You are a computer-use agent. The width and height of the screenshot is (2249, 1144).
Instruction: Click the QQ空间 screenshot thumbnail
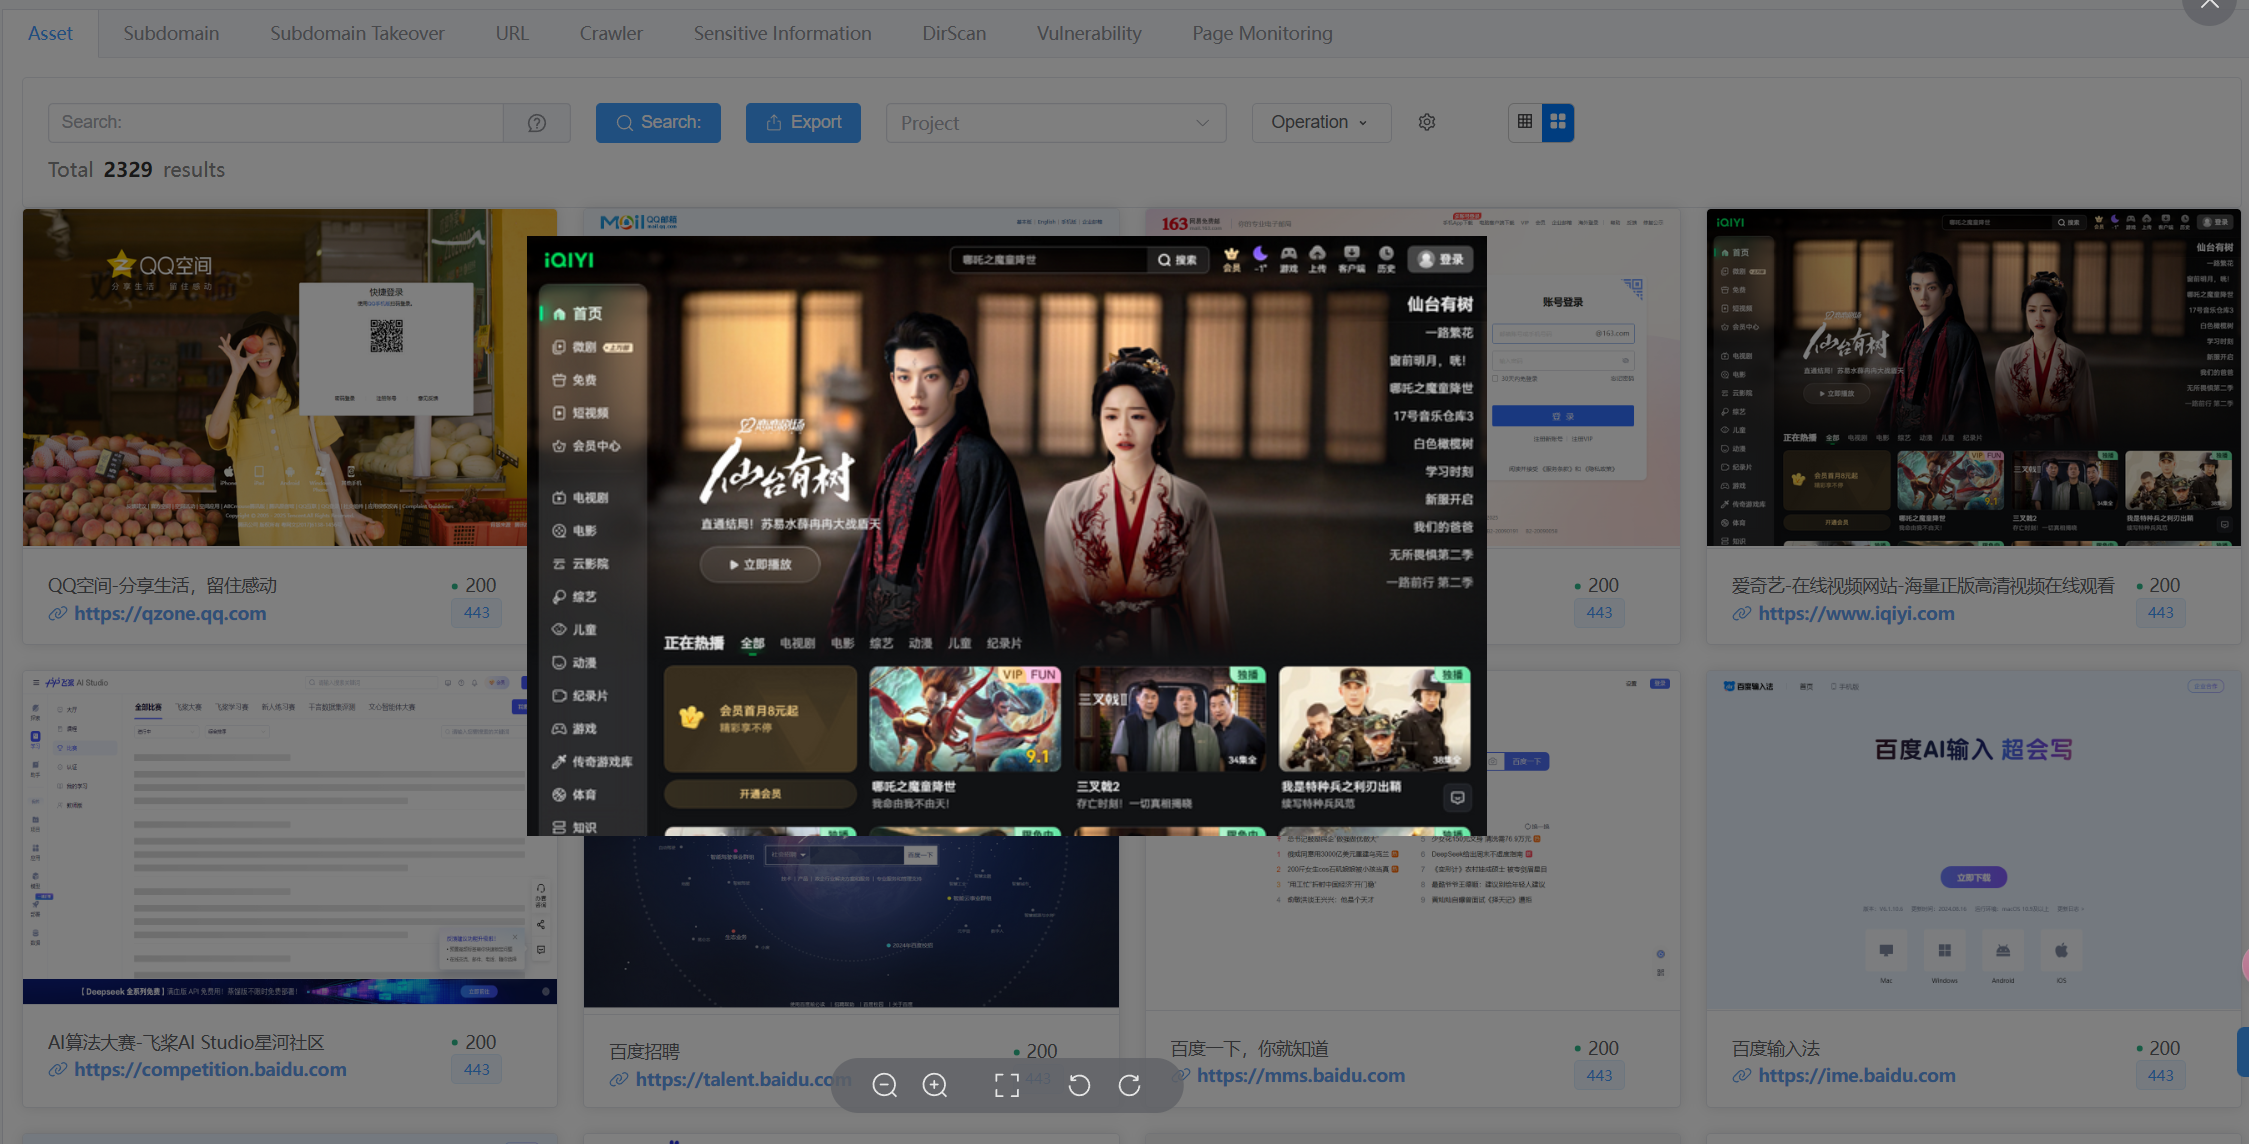click(275, 377)
